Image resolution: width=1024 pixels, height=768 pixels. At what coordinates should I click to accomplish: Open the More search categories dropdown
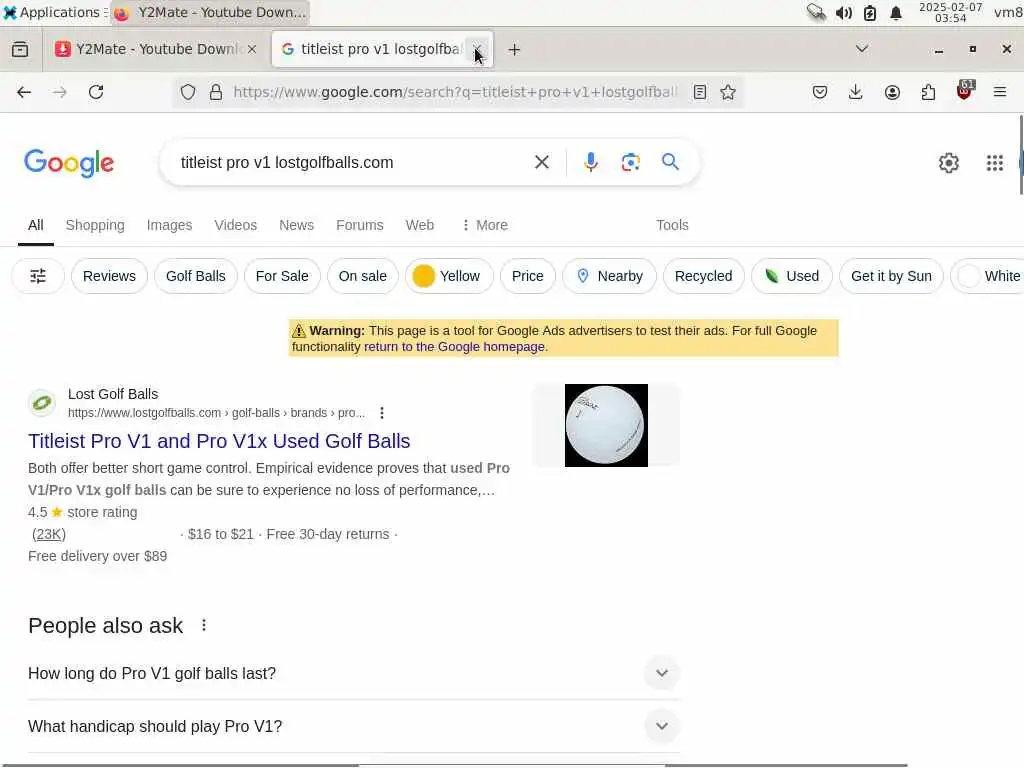coord(485,225)
